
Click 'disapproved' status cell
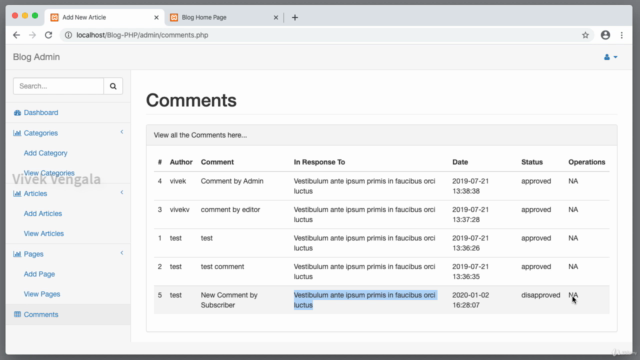[540, 295]
